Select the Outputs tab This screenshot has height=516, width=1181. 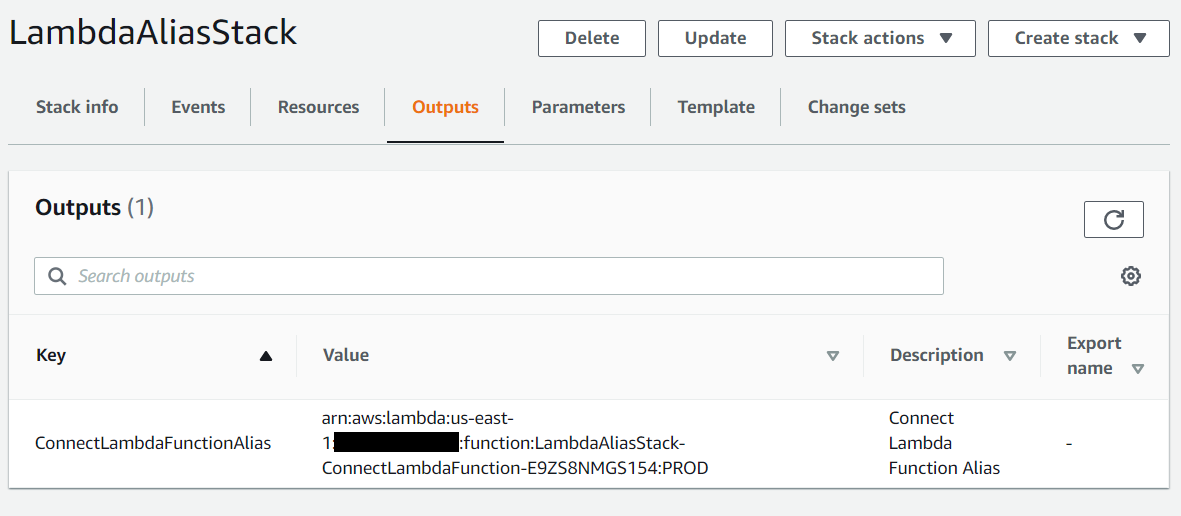pos(445,107)
